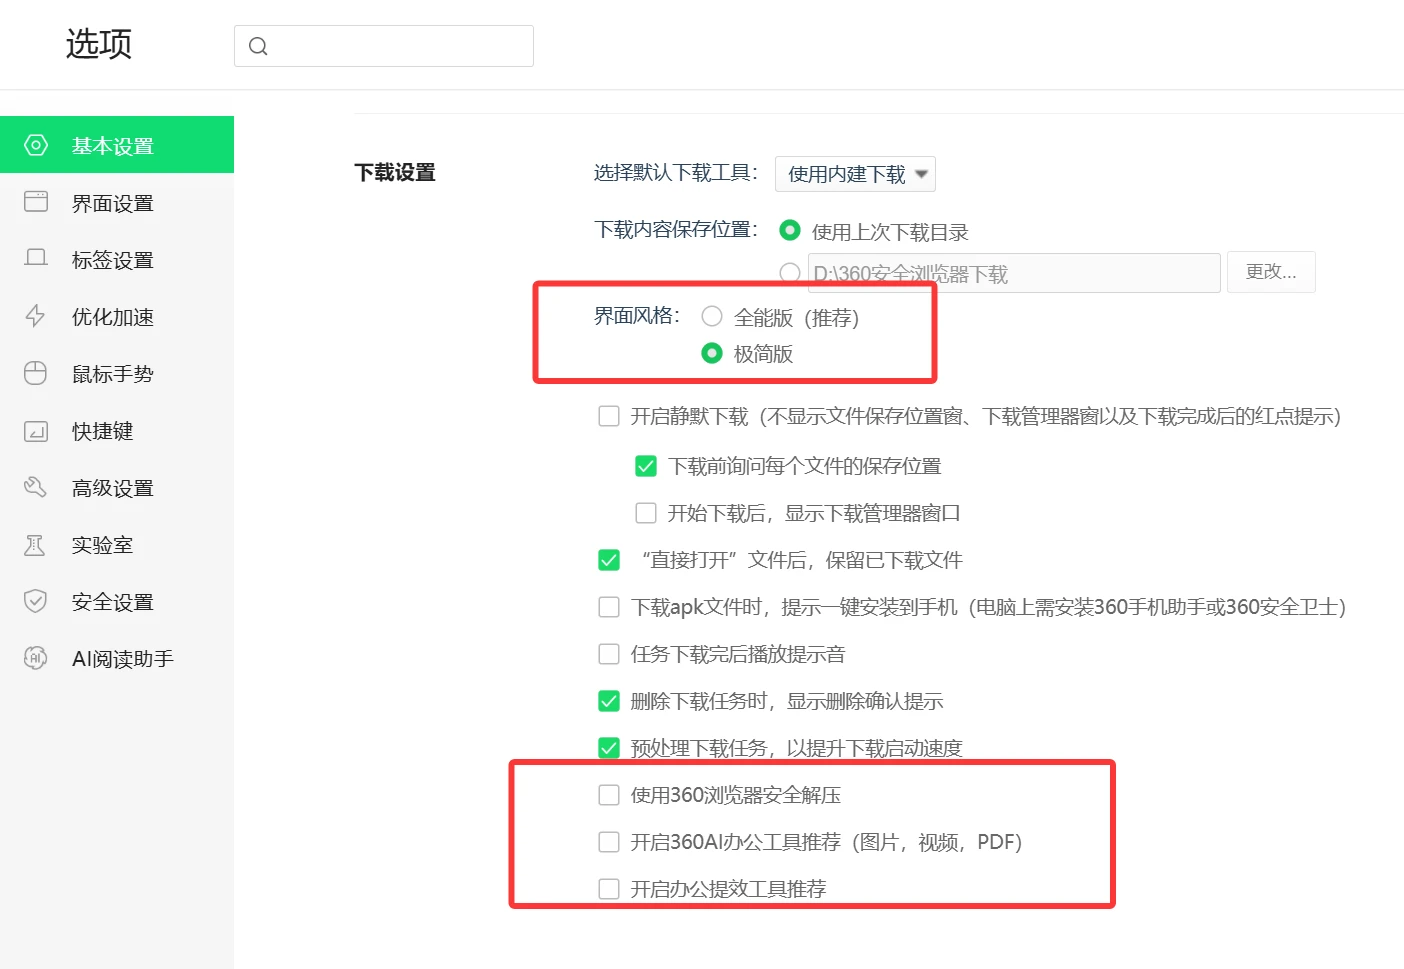The width and height of the screenshot is (1404, 969).
Task: Open 高级设置 using the wrench icon
Action: (36, 488)
